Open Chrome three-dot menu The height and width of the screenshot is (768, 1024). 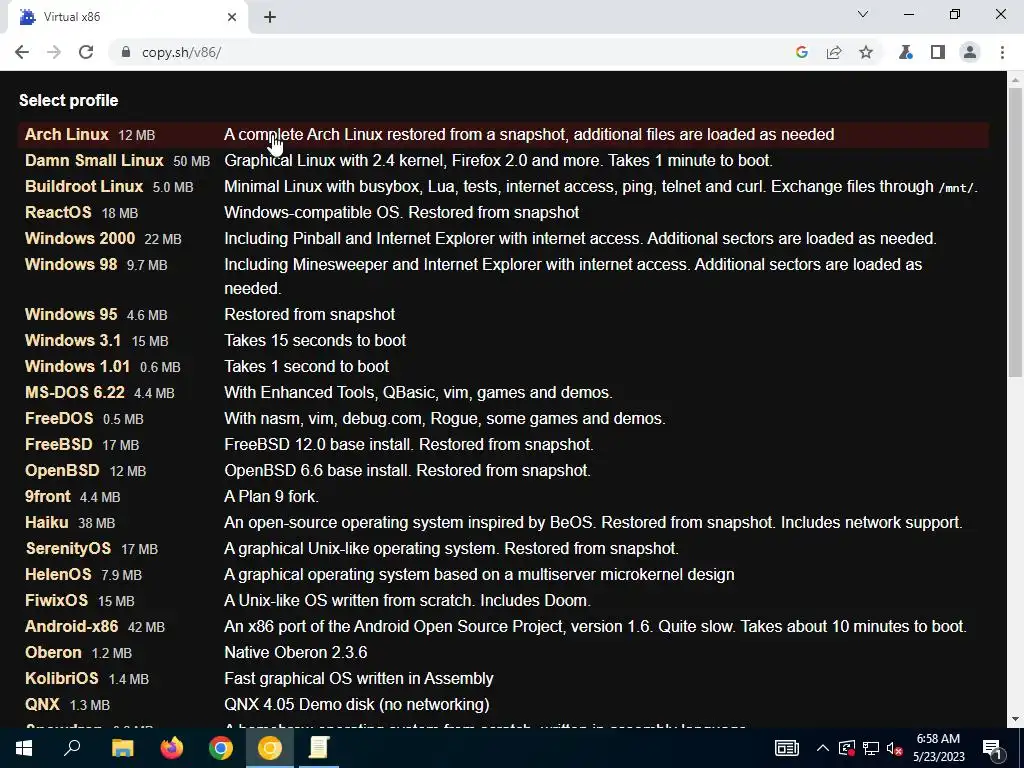[1002, 52]
